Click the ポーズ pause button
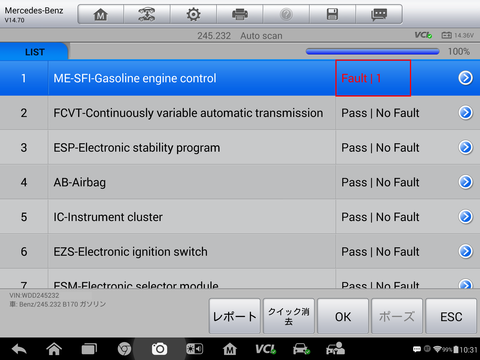This screenshot has width=480, height=360. point(397,316)
